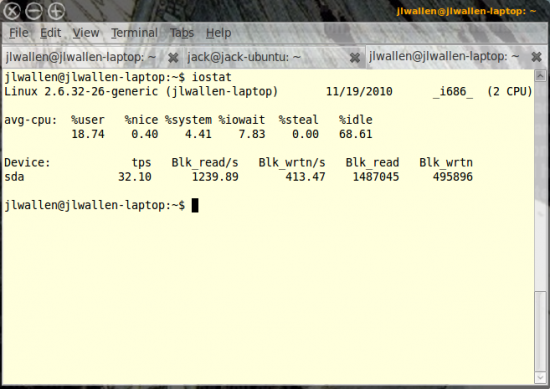Click the sda device name
The height and width of the screenshot is (389, 550).
click(x=14, y=177)
